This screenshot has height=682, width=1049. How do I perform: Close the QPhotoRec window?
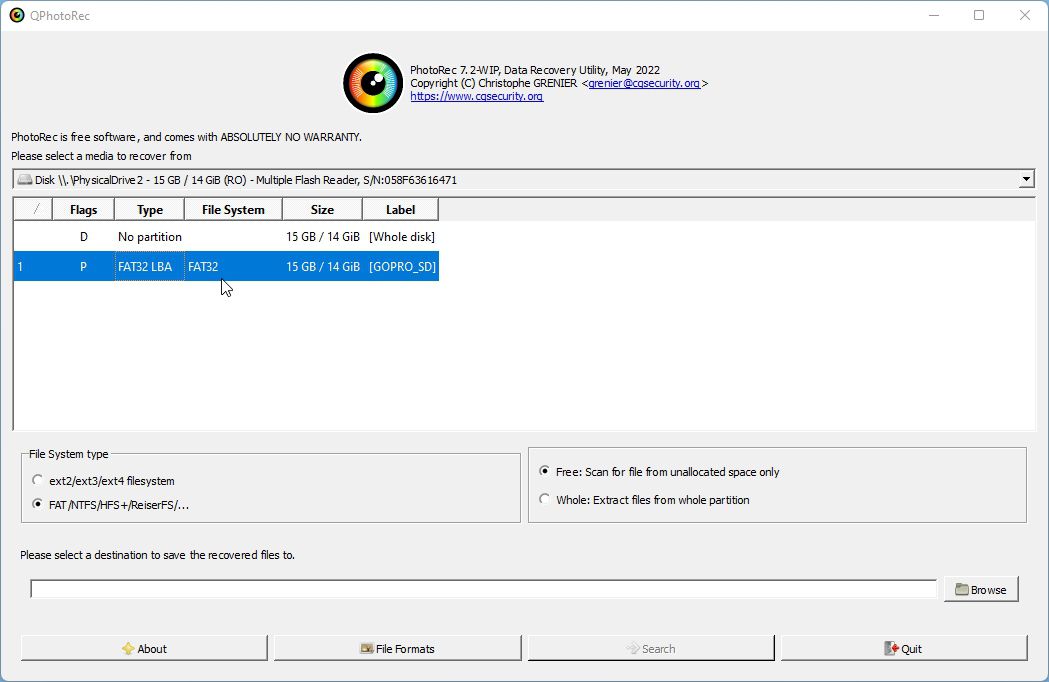click(x=1024, y=15)
